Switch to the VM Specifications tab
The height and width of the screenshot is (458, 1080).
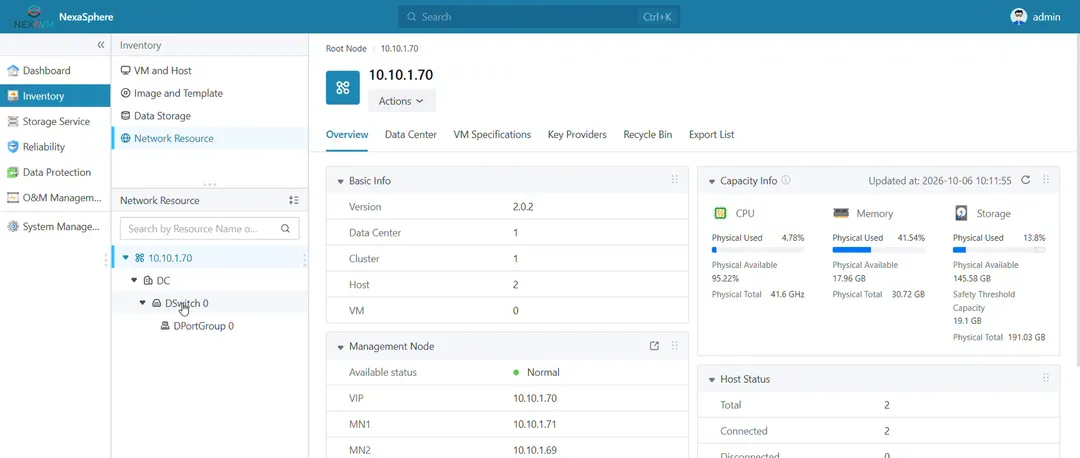(492, 135)
